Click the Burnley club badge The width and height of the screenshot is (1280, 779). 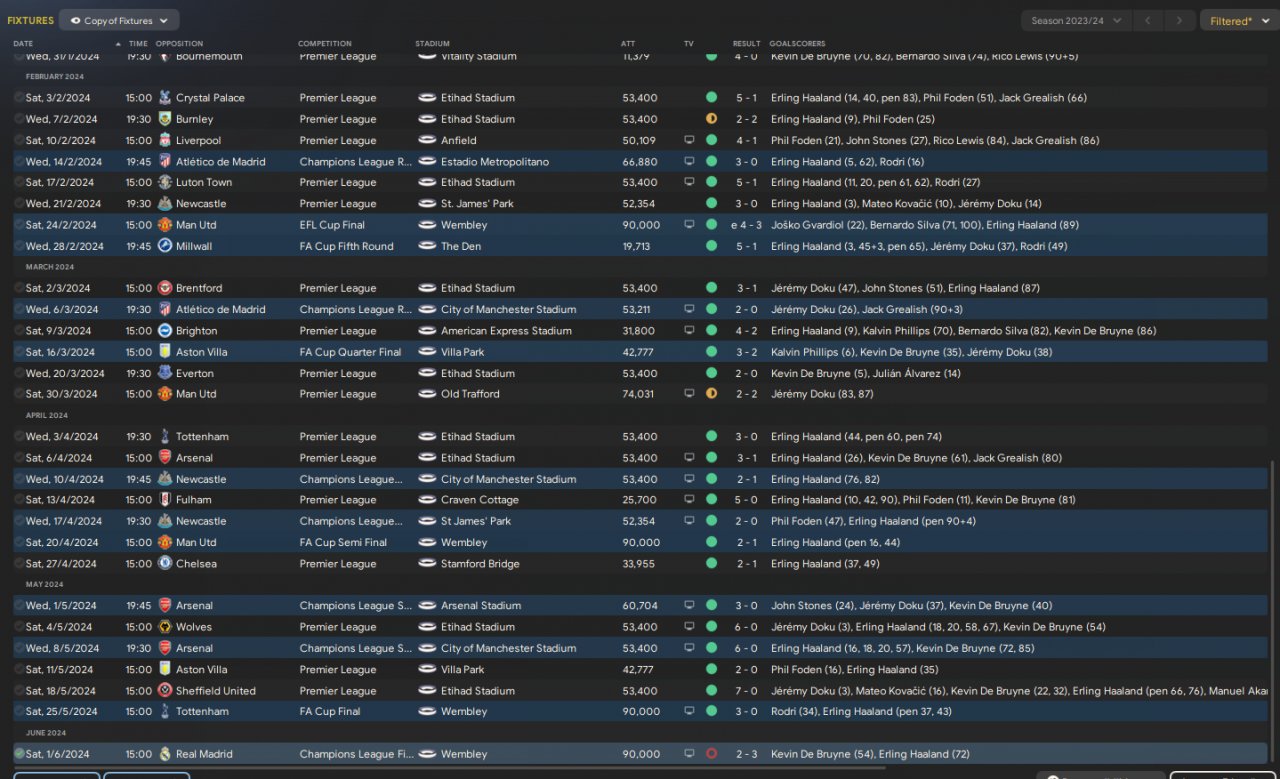165,119
